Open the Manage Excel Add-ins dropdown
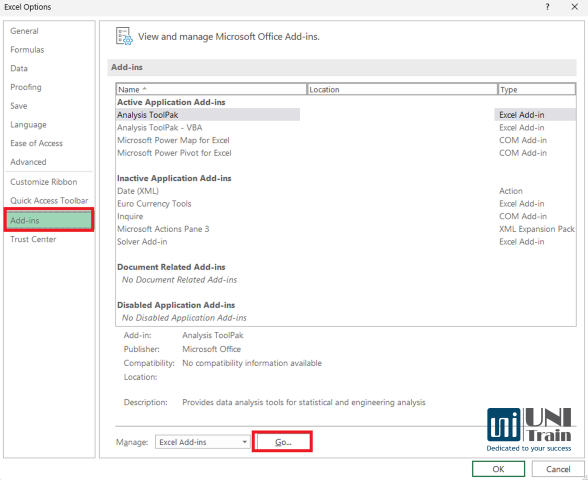The image size is (588, 480). [202, 442]
